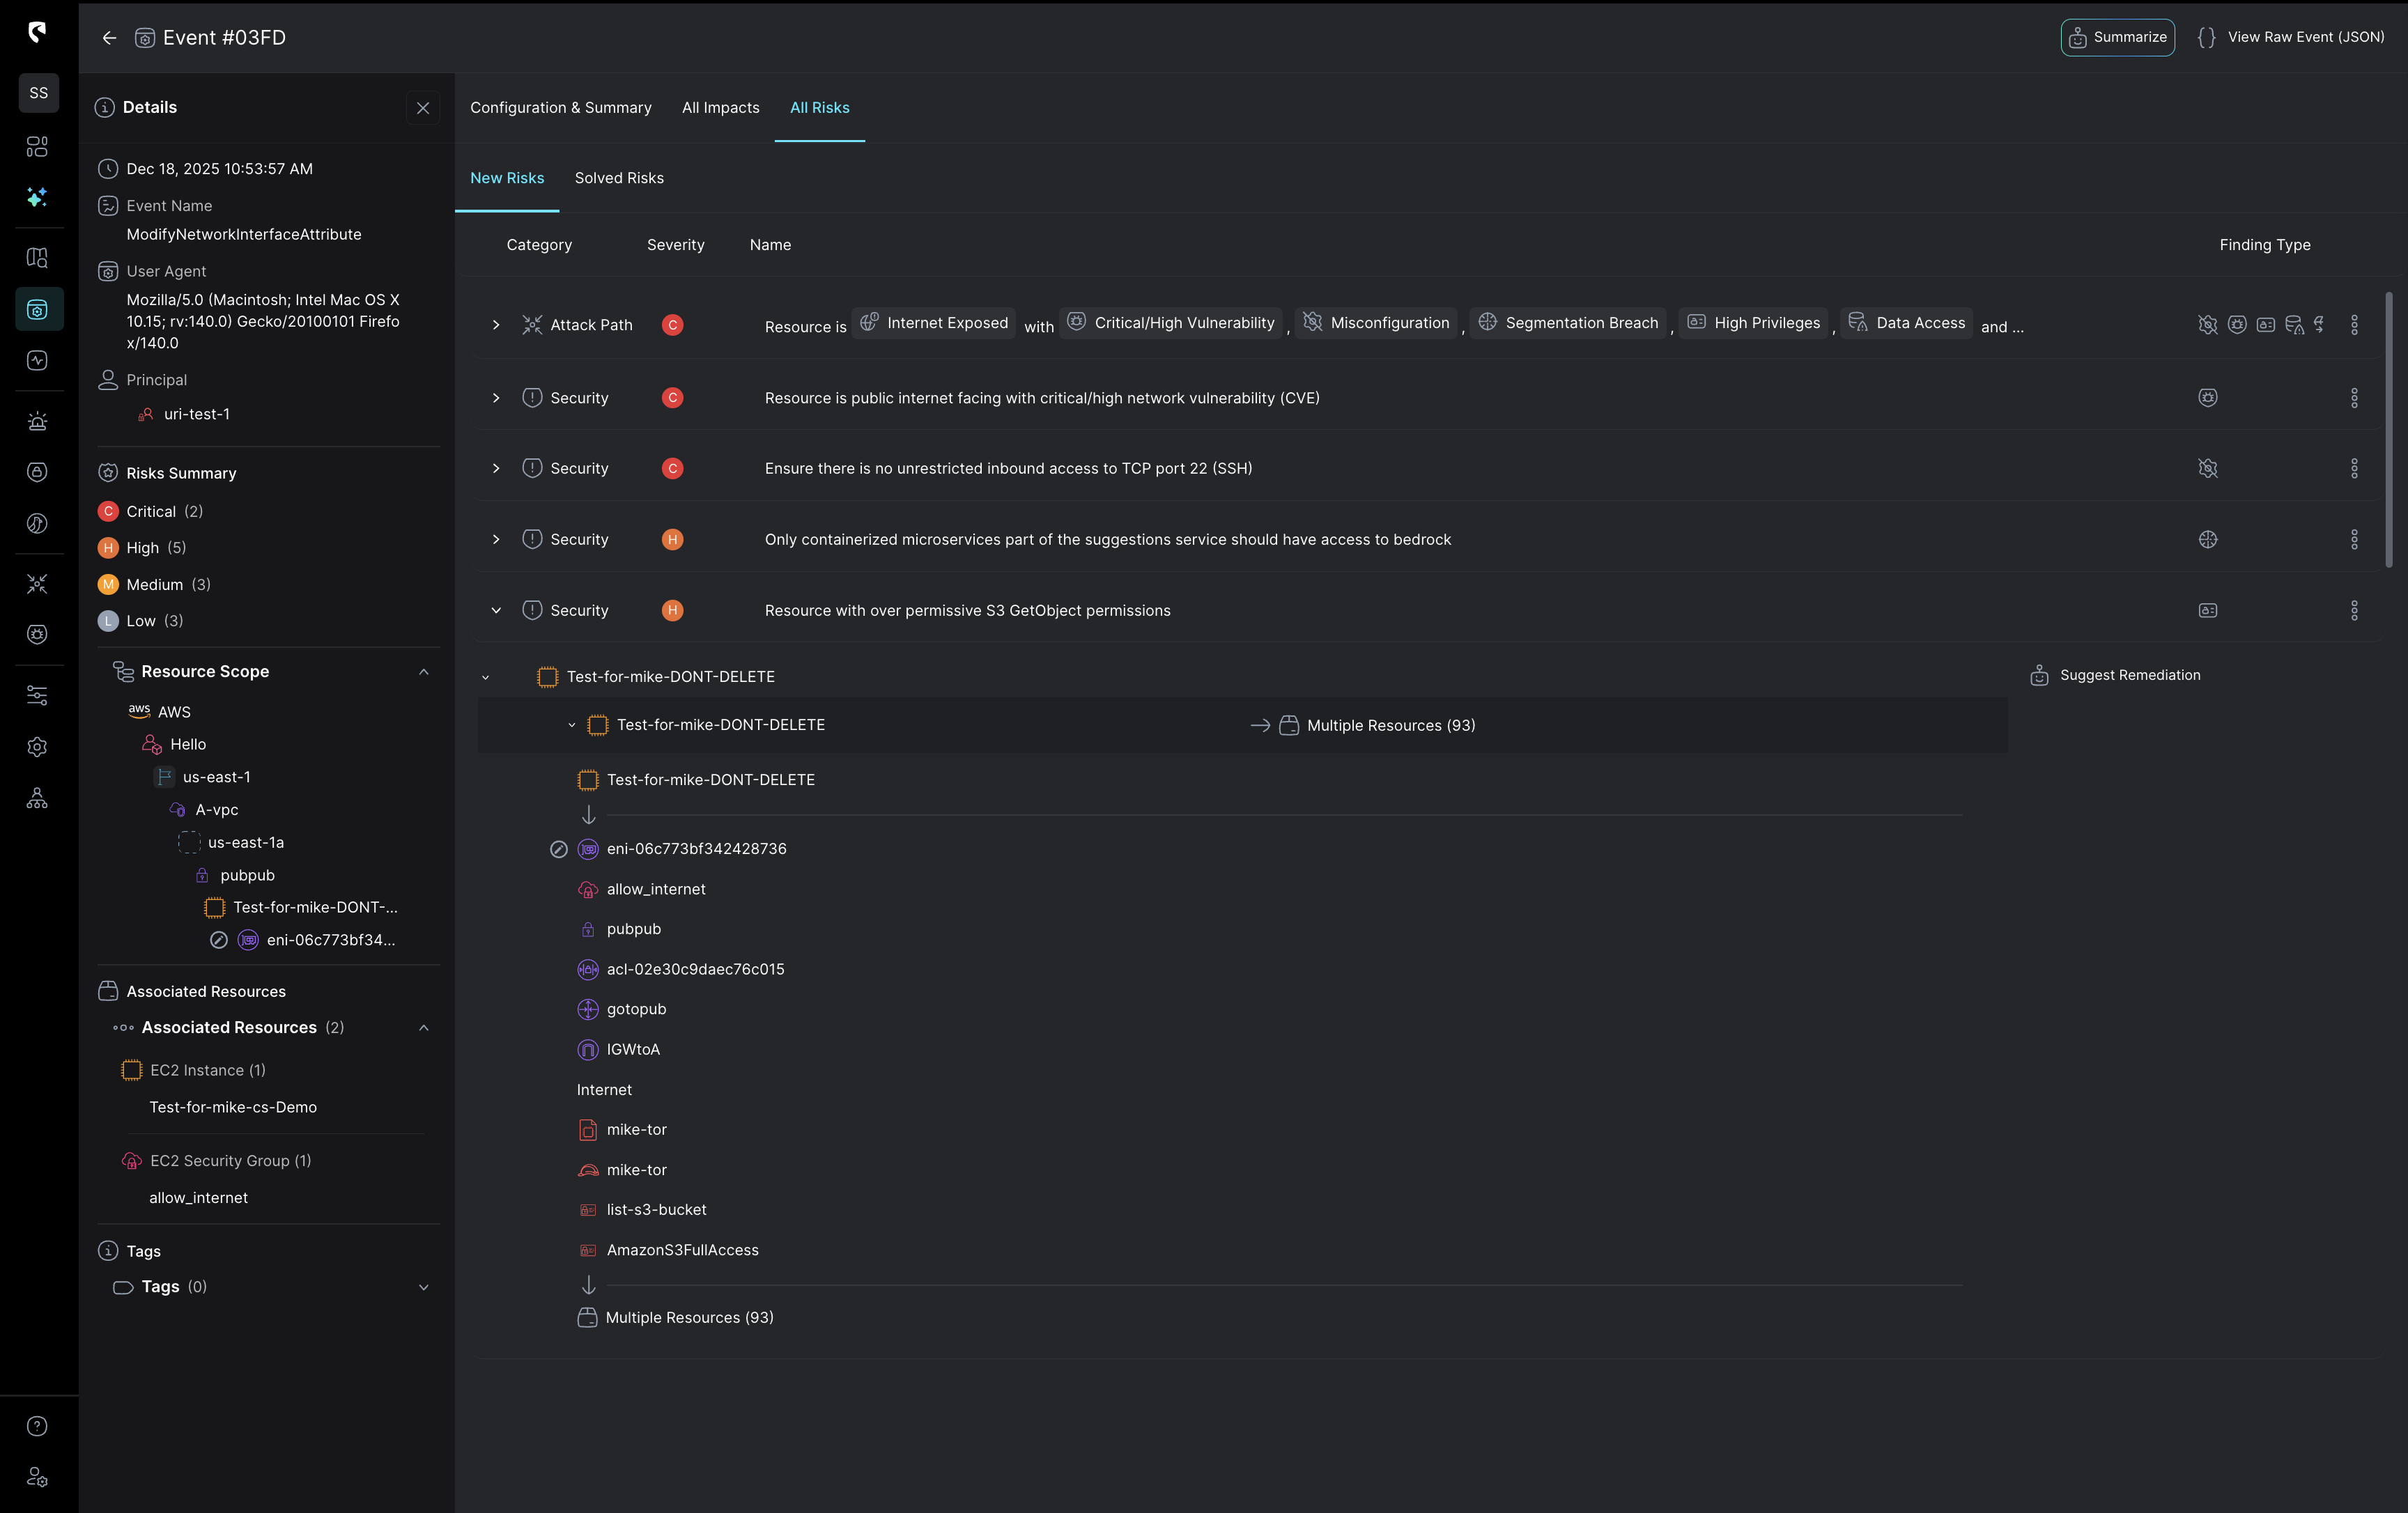Collapse the Resource Scope section
2408x1513 pixels.
pyautogui.click(x=424, y=672)
